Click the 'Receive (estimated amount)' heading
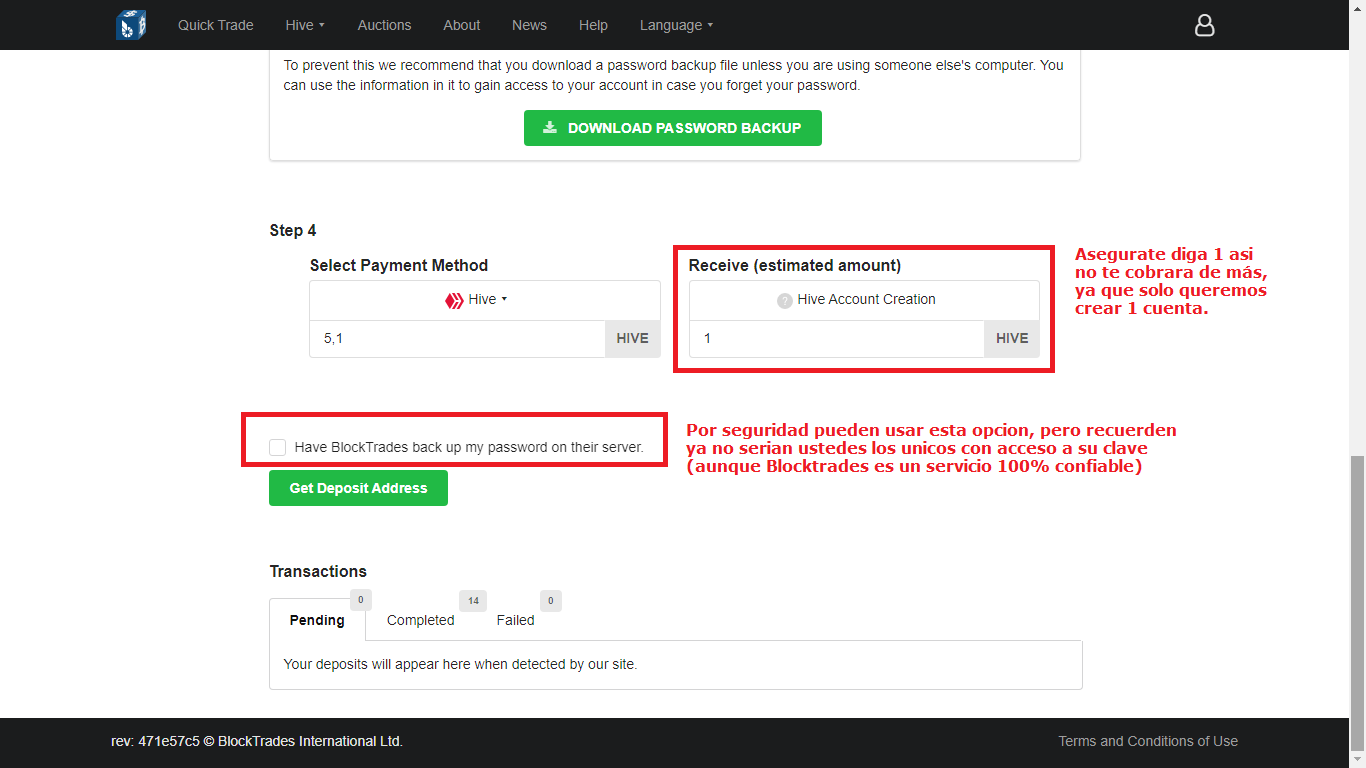 [x=795, y=265]
